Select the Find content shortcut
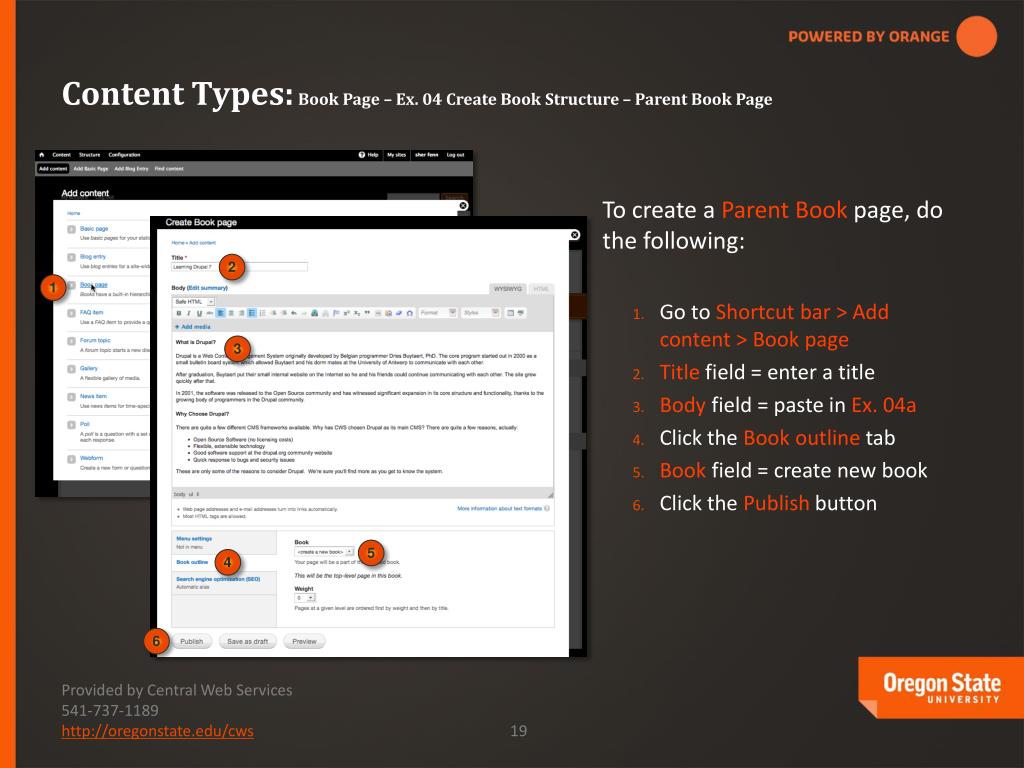The height and width of the screenshot is (768, 1024). click(169, 168)
